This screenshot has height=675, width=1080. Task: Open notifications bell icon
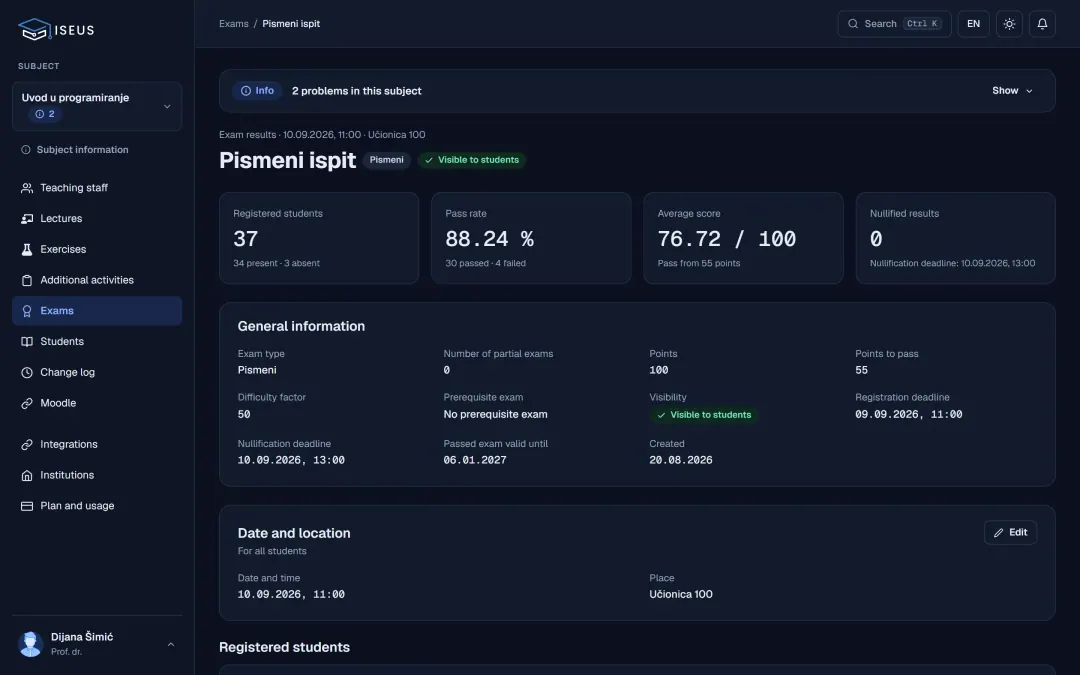1042,24
